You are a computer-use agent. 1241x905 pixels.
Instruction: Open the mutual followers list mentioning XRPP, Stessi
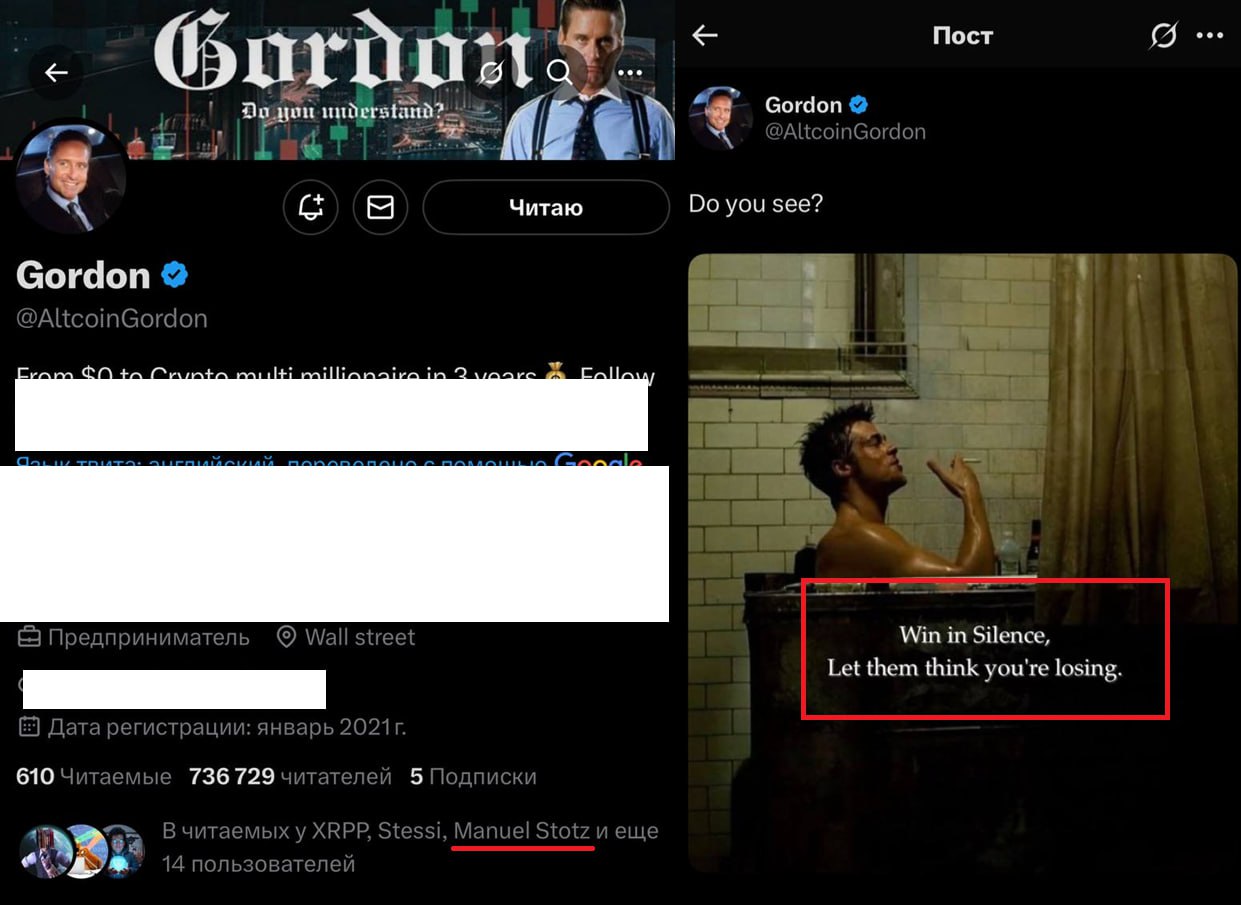[410, 847]
